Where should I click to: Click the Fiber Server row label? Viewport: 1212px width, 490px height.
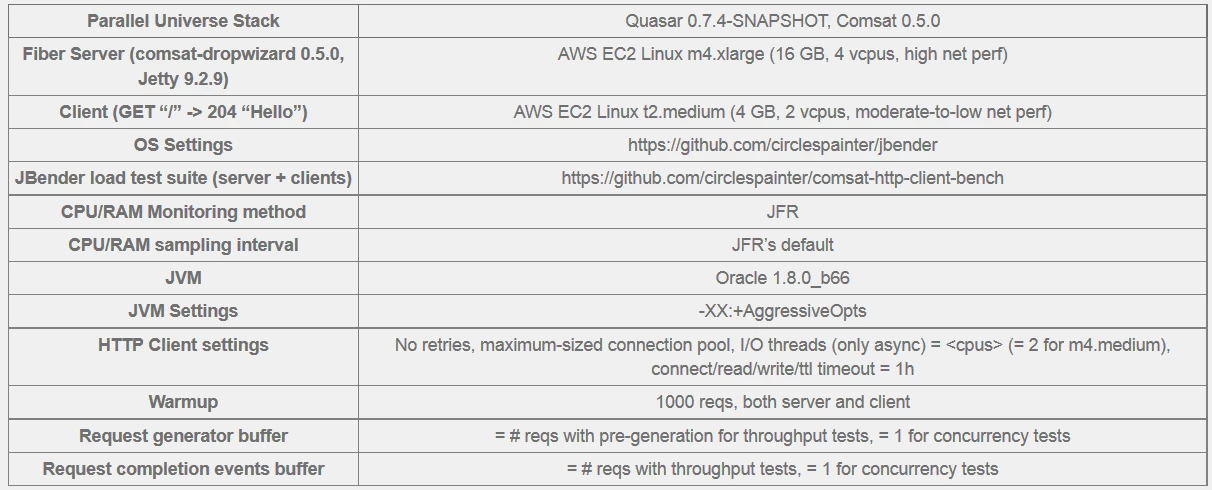tap(183, 66)
